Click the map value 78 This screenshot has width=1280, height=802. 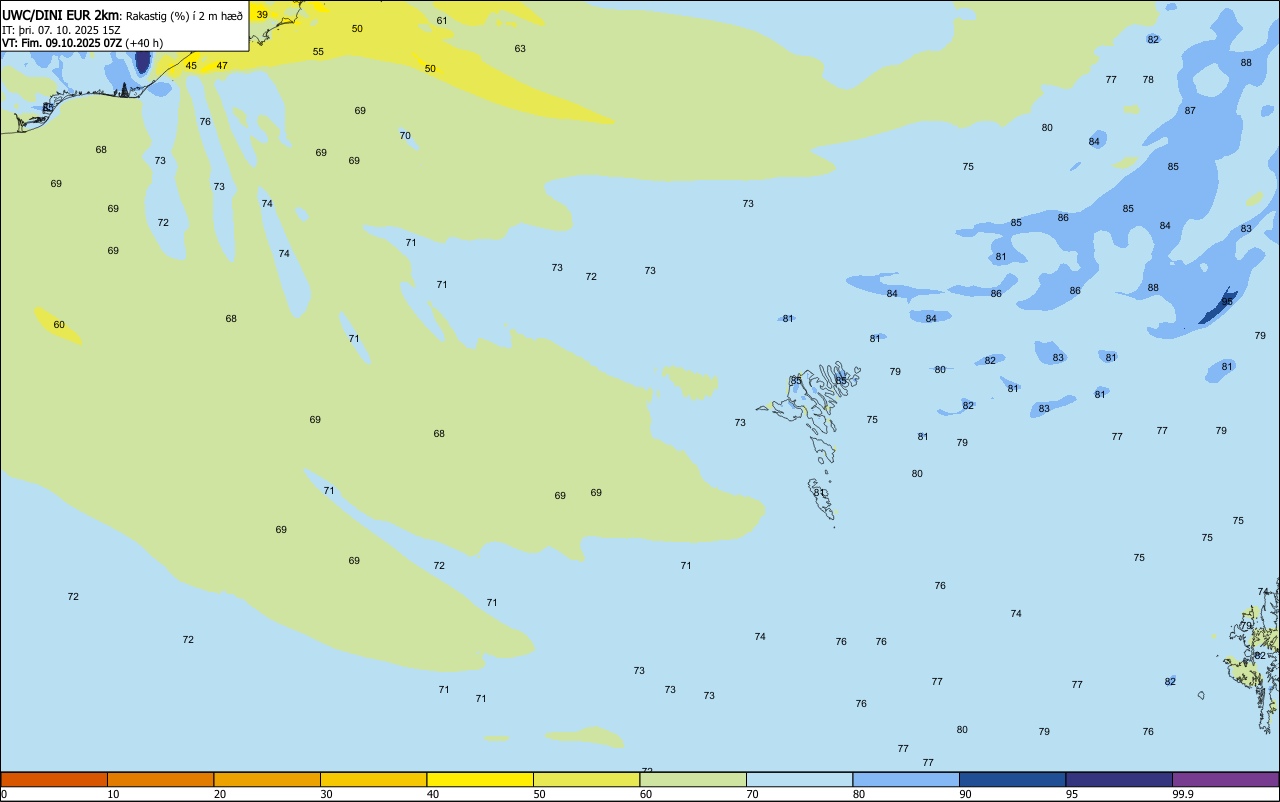pos(1148,80)
